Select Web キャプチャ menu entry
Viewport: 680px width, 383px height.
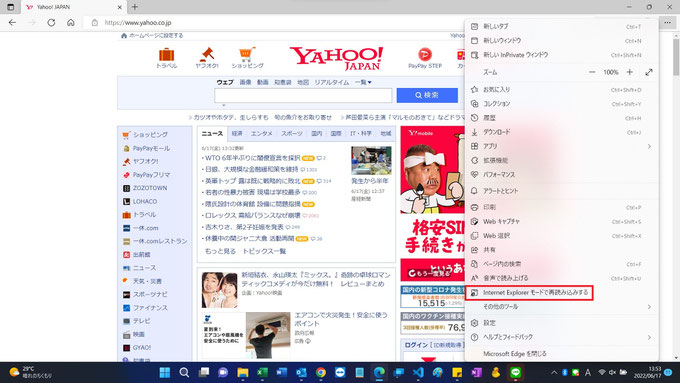point(562,222)
